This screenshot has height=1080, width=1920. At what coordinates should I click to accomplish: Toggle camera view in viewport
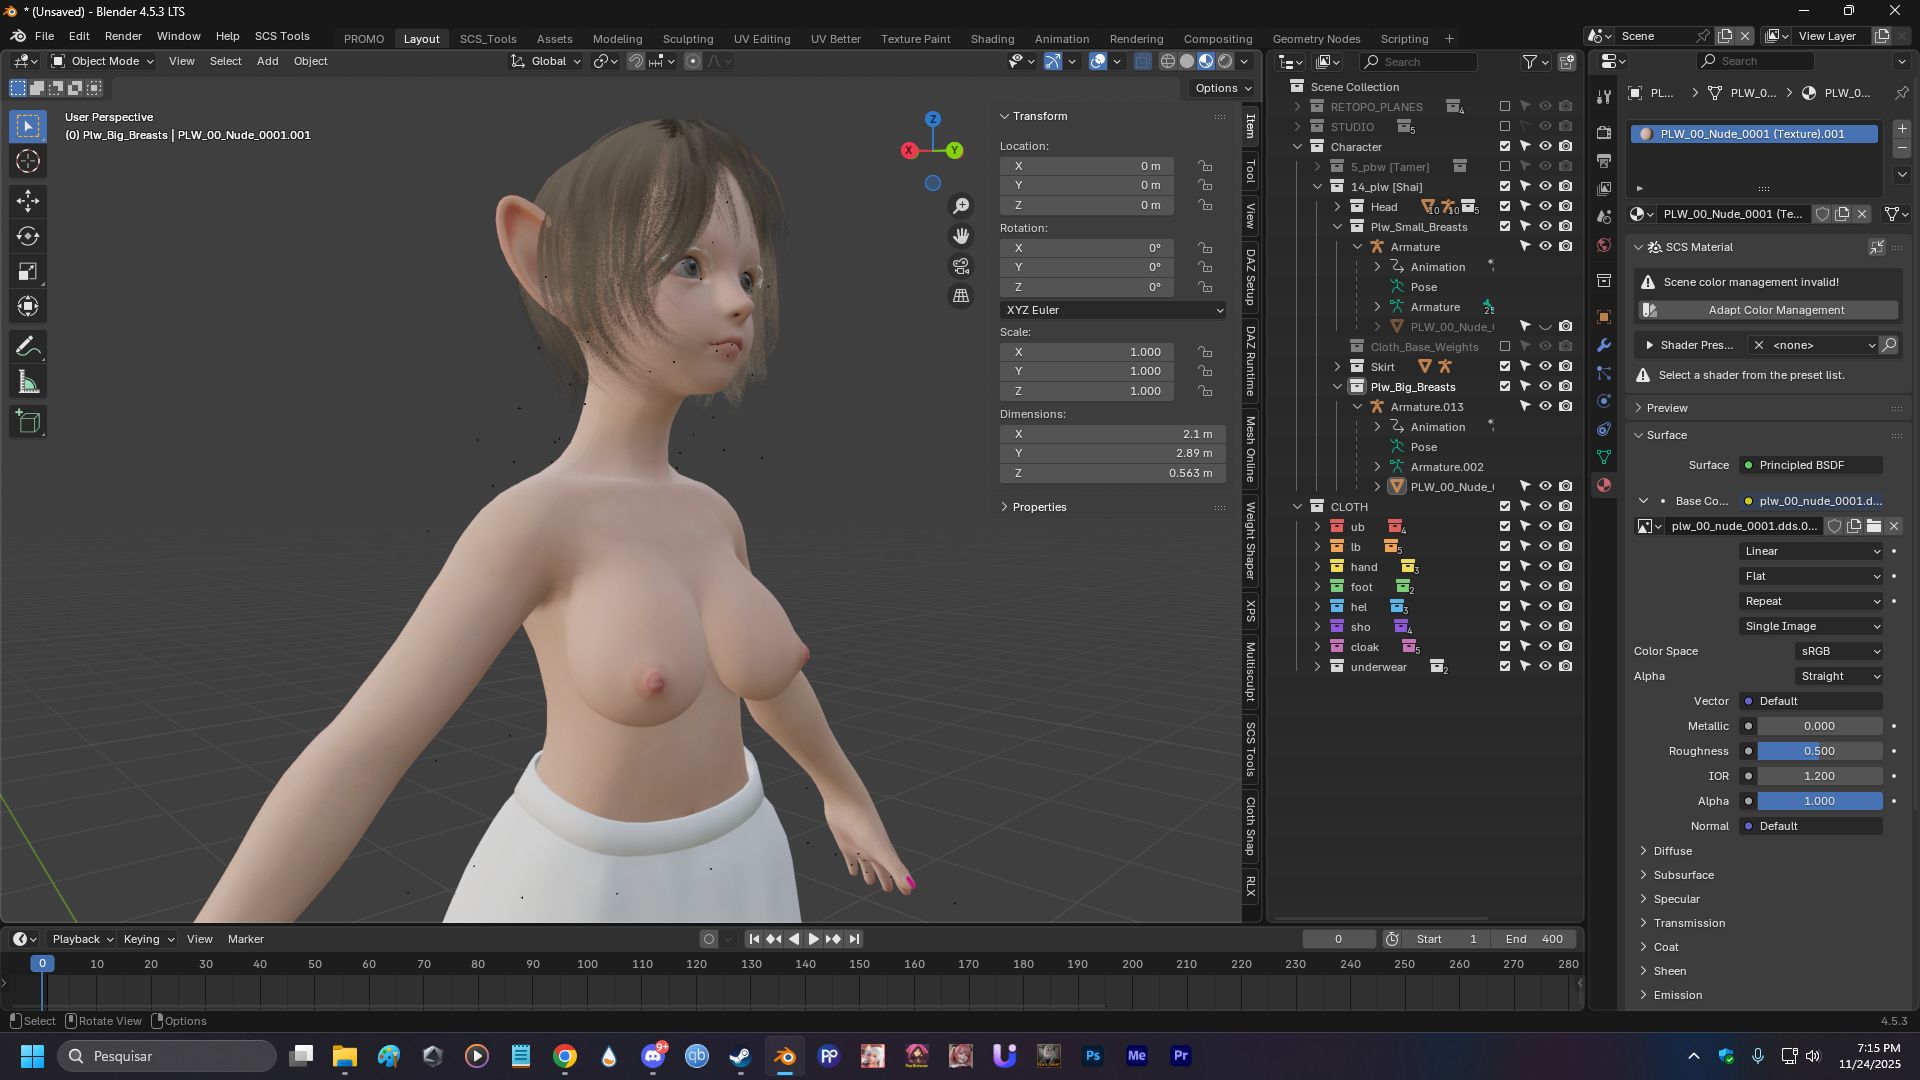pos(961,266)
